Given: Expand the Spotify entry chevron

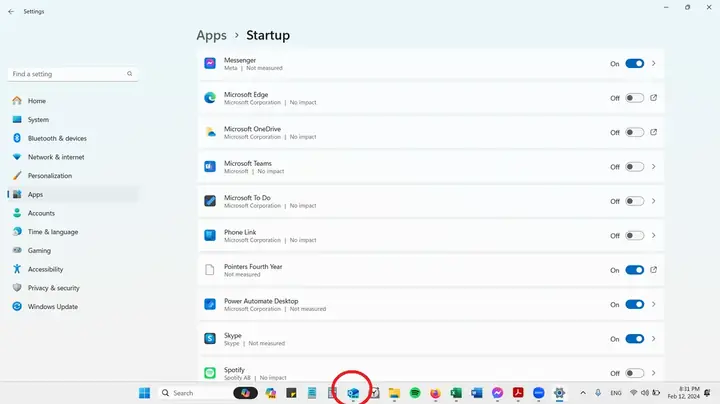Looking at the screenshot, I should point(653,373).
